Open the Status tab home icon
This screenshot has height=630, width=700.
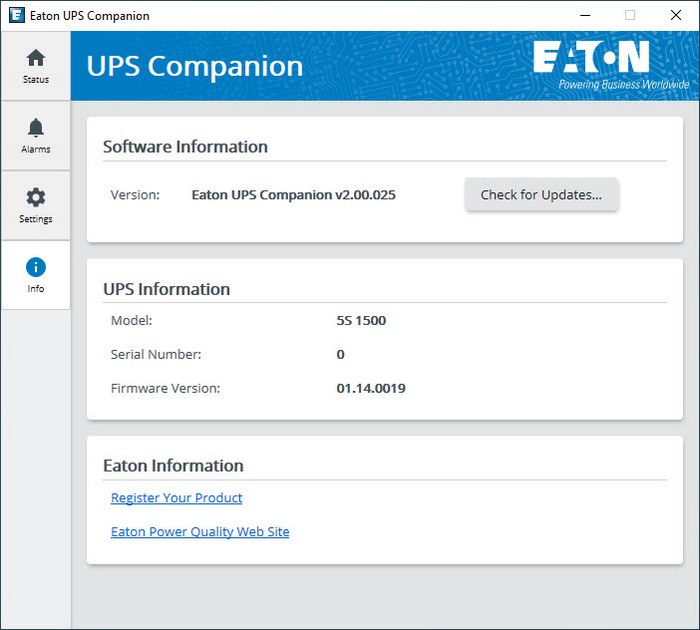point(36,58)
